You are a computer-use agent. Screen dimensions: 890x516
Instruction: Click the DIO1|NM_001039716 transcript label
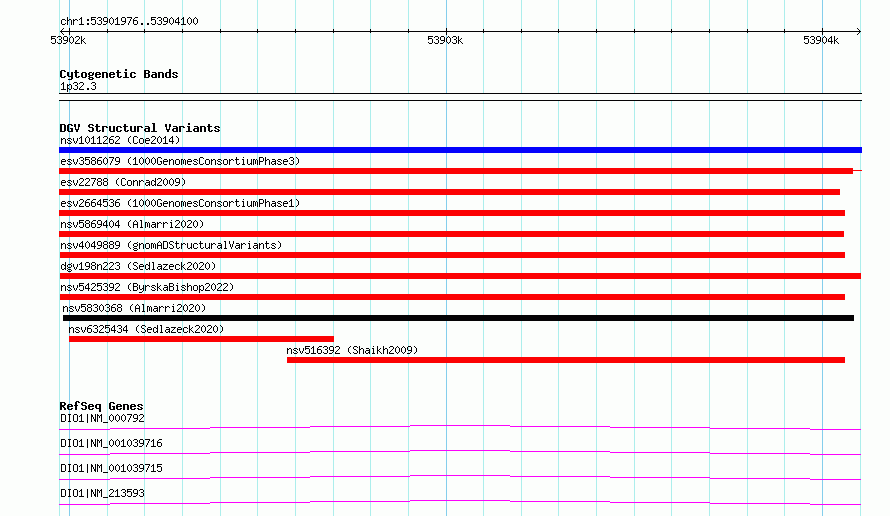pyautogui.click(x=111, y=443)
